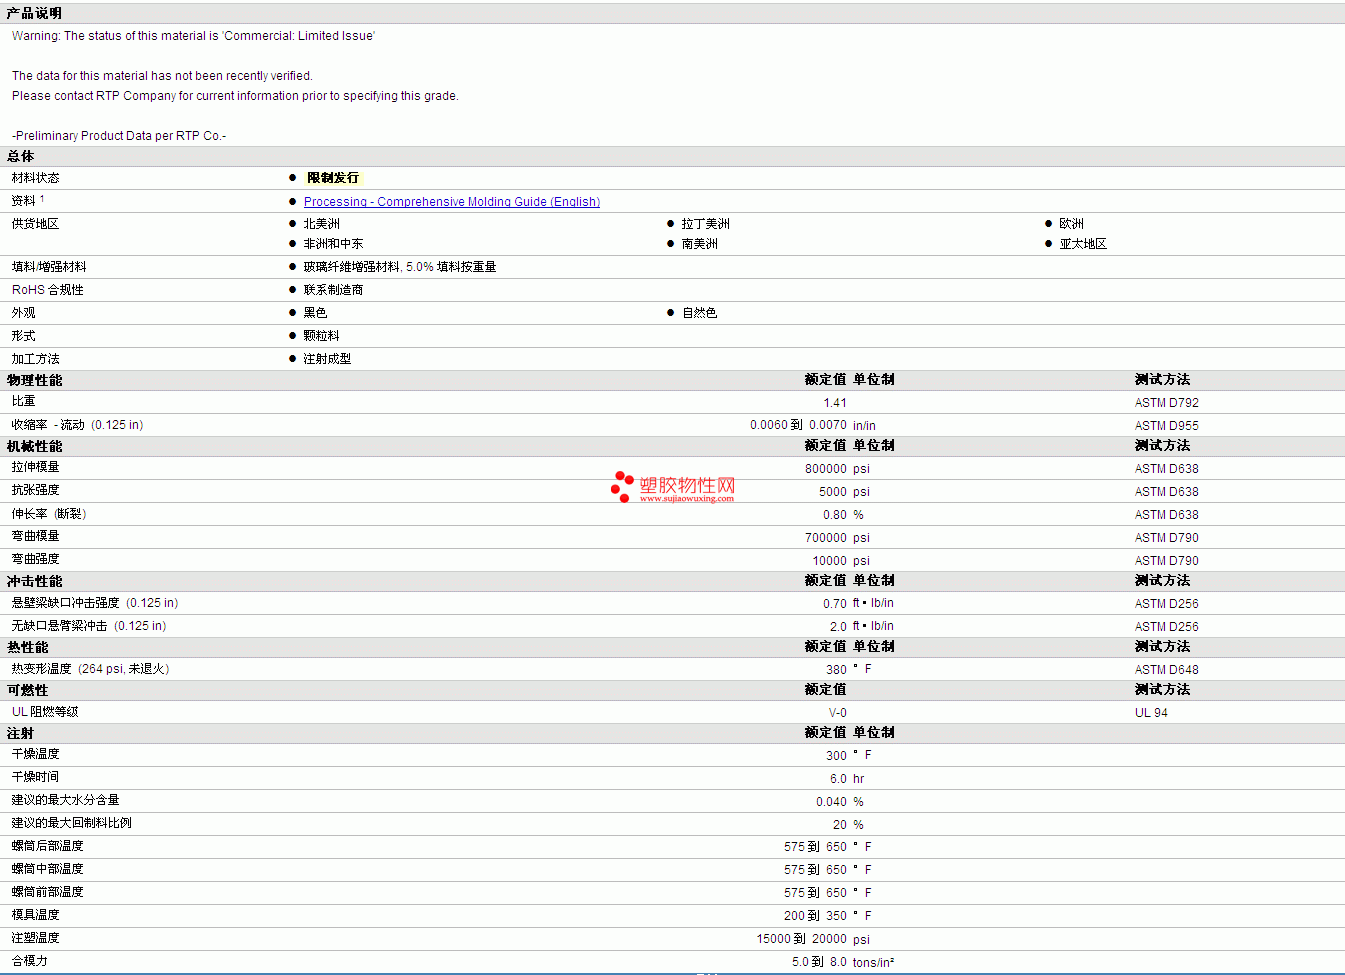Click the 产品说明 section header
Image resolution: width=1345 pixels, height=975 pixels.
34,13
